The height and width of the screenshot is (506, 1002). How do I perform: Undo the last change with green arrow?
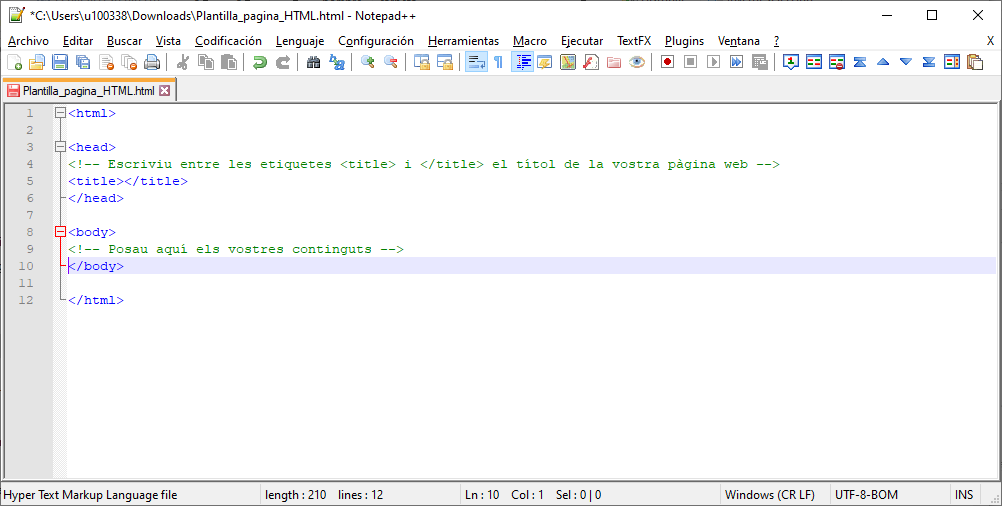point(259,62)
